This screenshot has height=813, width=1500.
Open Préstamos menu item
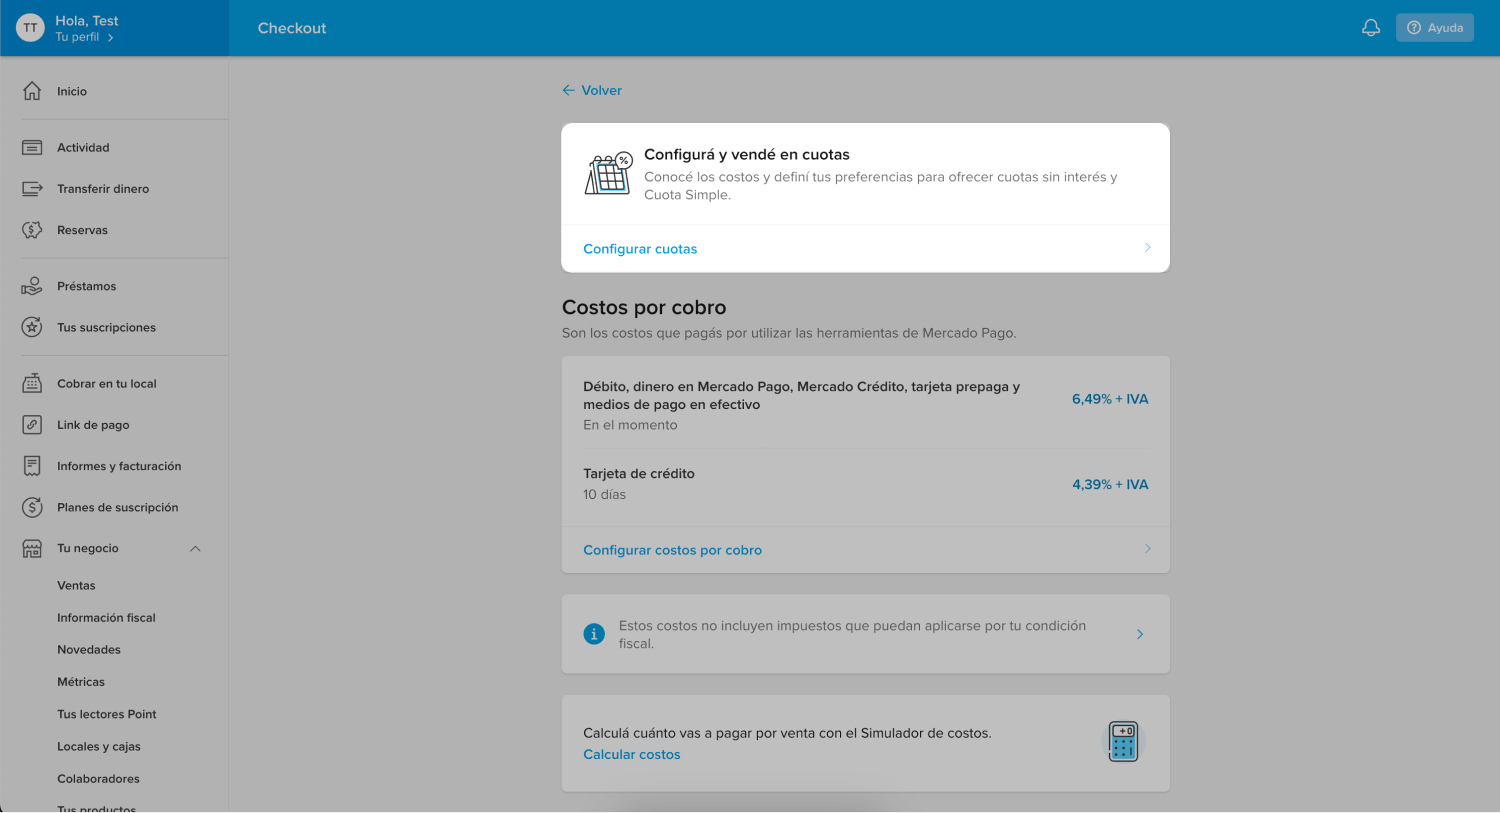click(x=86, y=286)
